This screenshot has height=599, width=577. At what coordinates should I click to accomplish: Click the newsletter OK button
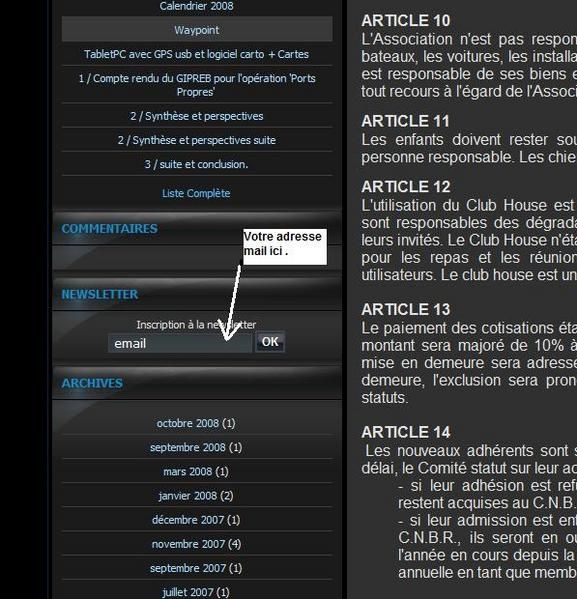[x=270, y=342]
